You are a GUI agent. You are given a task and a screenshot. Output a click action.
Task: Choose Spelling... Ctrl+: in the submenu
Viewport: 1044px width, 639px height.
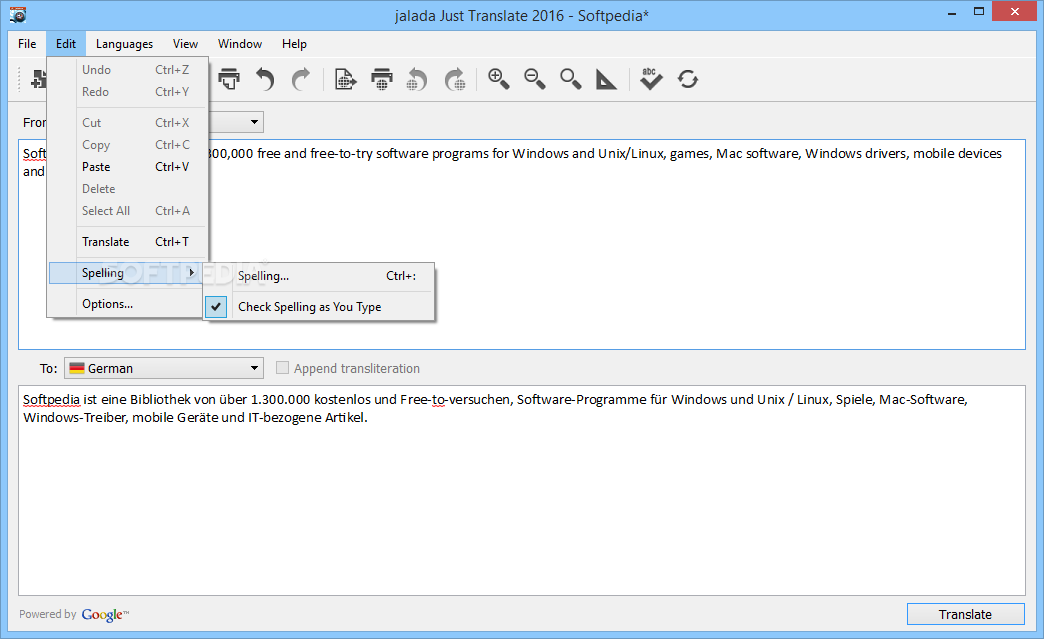[x=319, y=276]
